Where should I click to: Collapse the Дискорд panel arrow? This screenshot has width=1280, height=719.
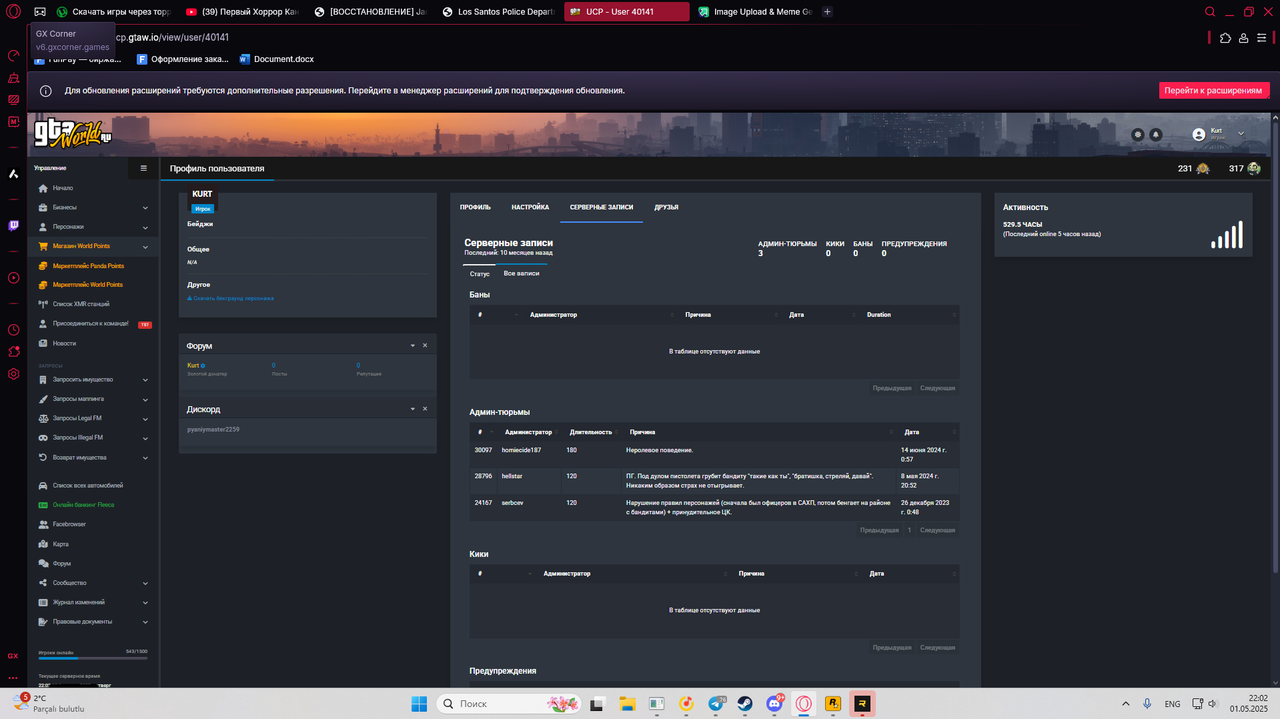point(412,409)
